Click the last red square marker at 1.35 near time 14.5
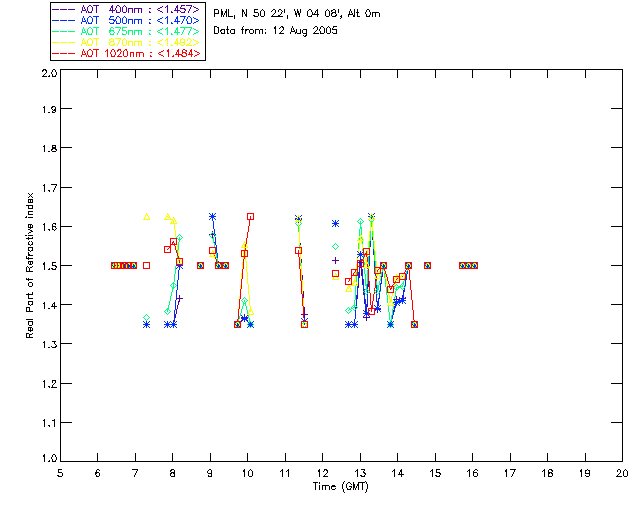The image size is (640, 512). [x=414, y=325]
